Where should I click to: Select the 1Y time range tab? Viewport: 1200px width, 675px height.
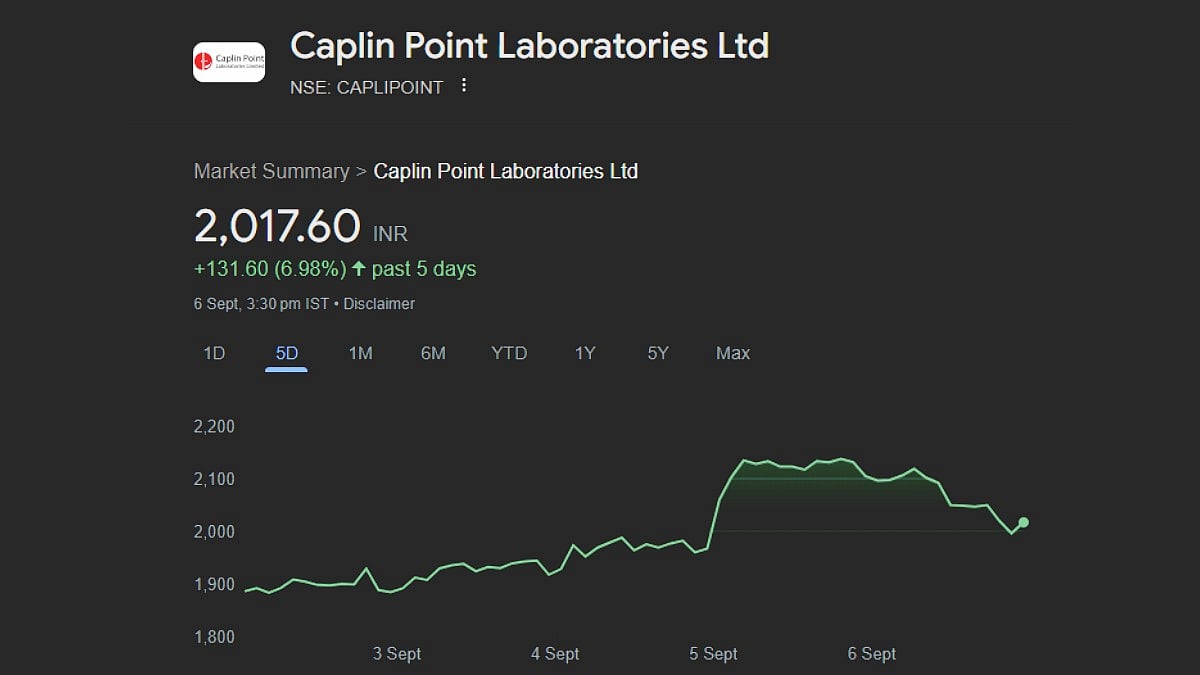click(x=585, y=353)
